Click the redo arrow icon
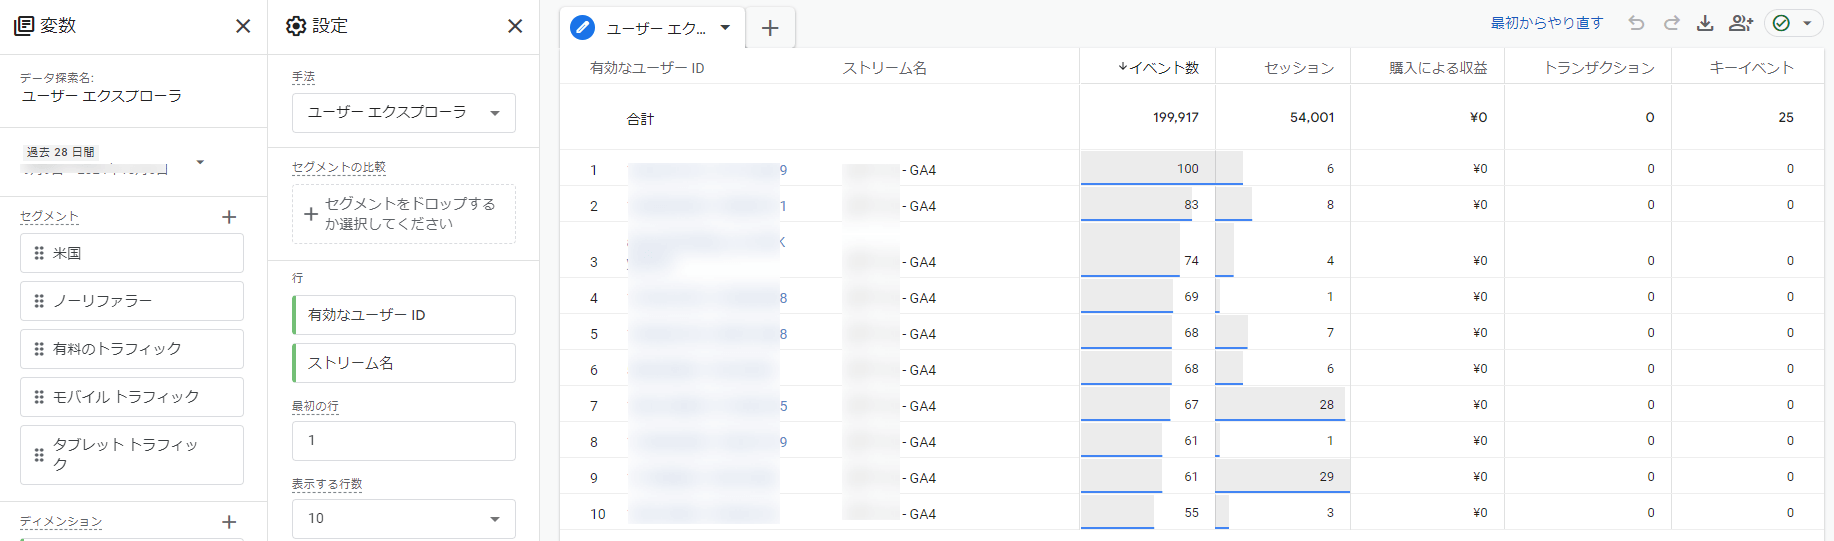Image resolution: width=1834 pixels, height=541 pixels. 1671,23
